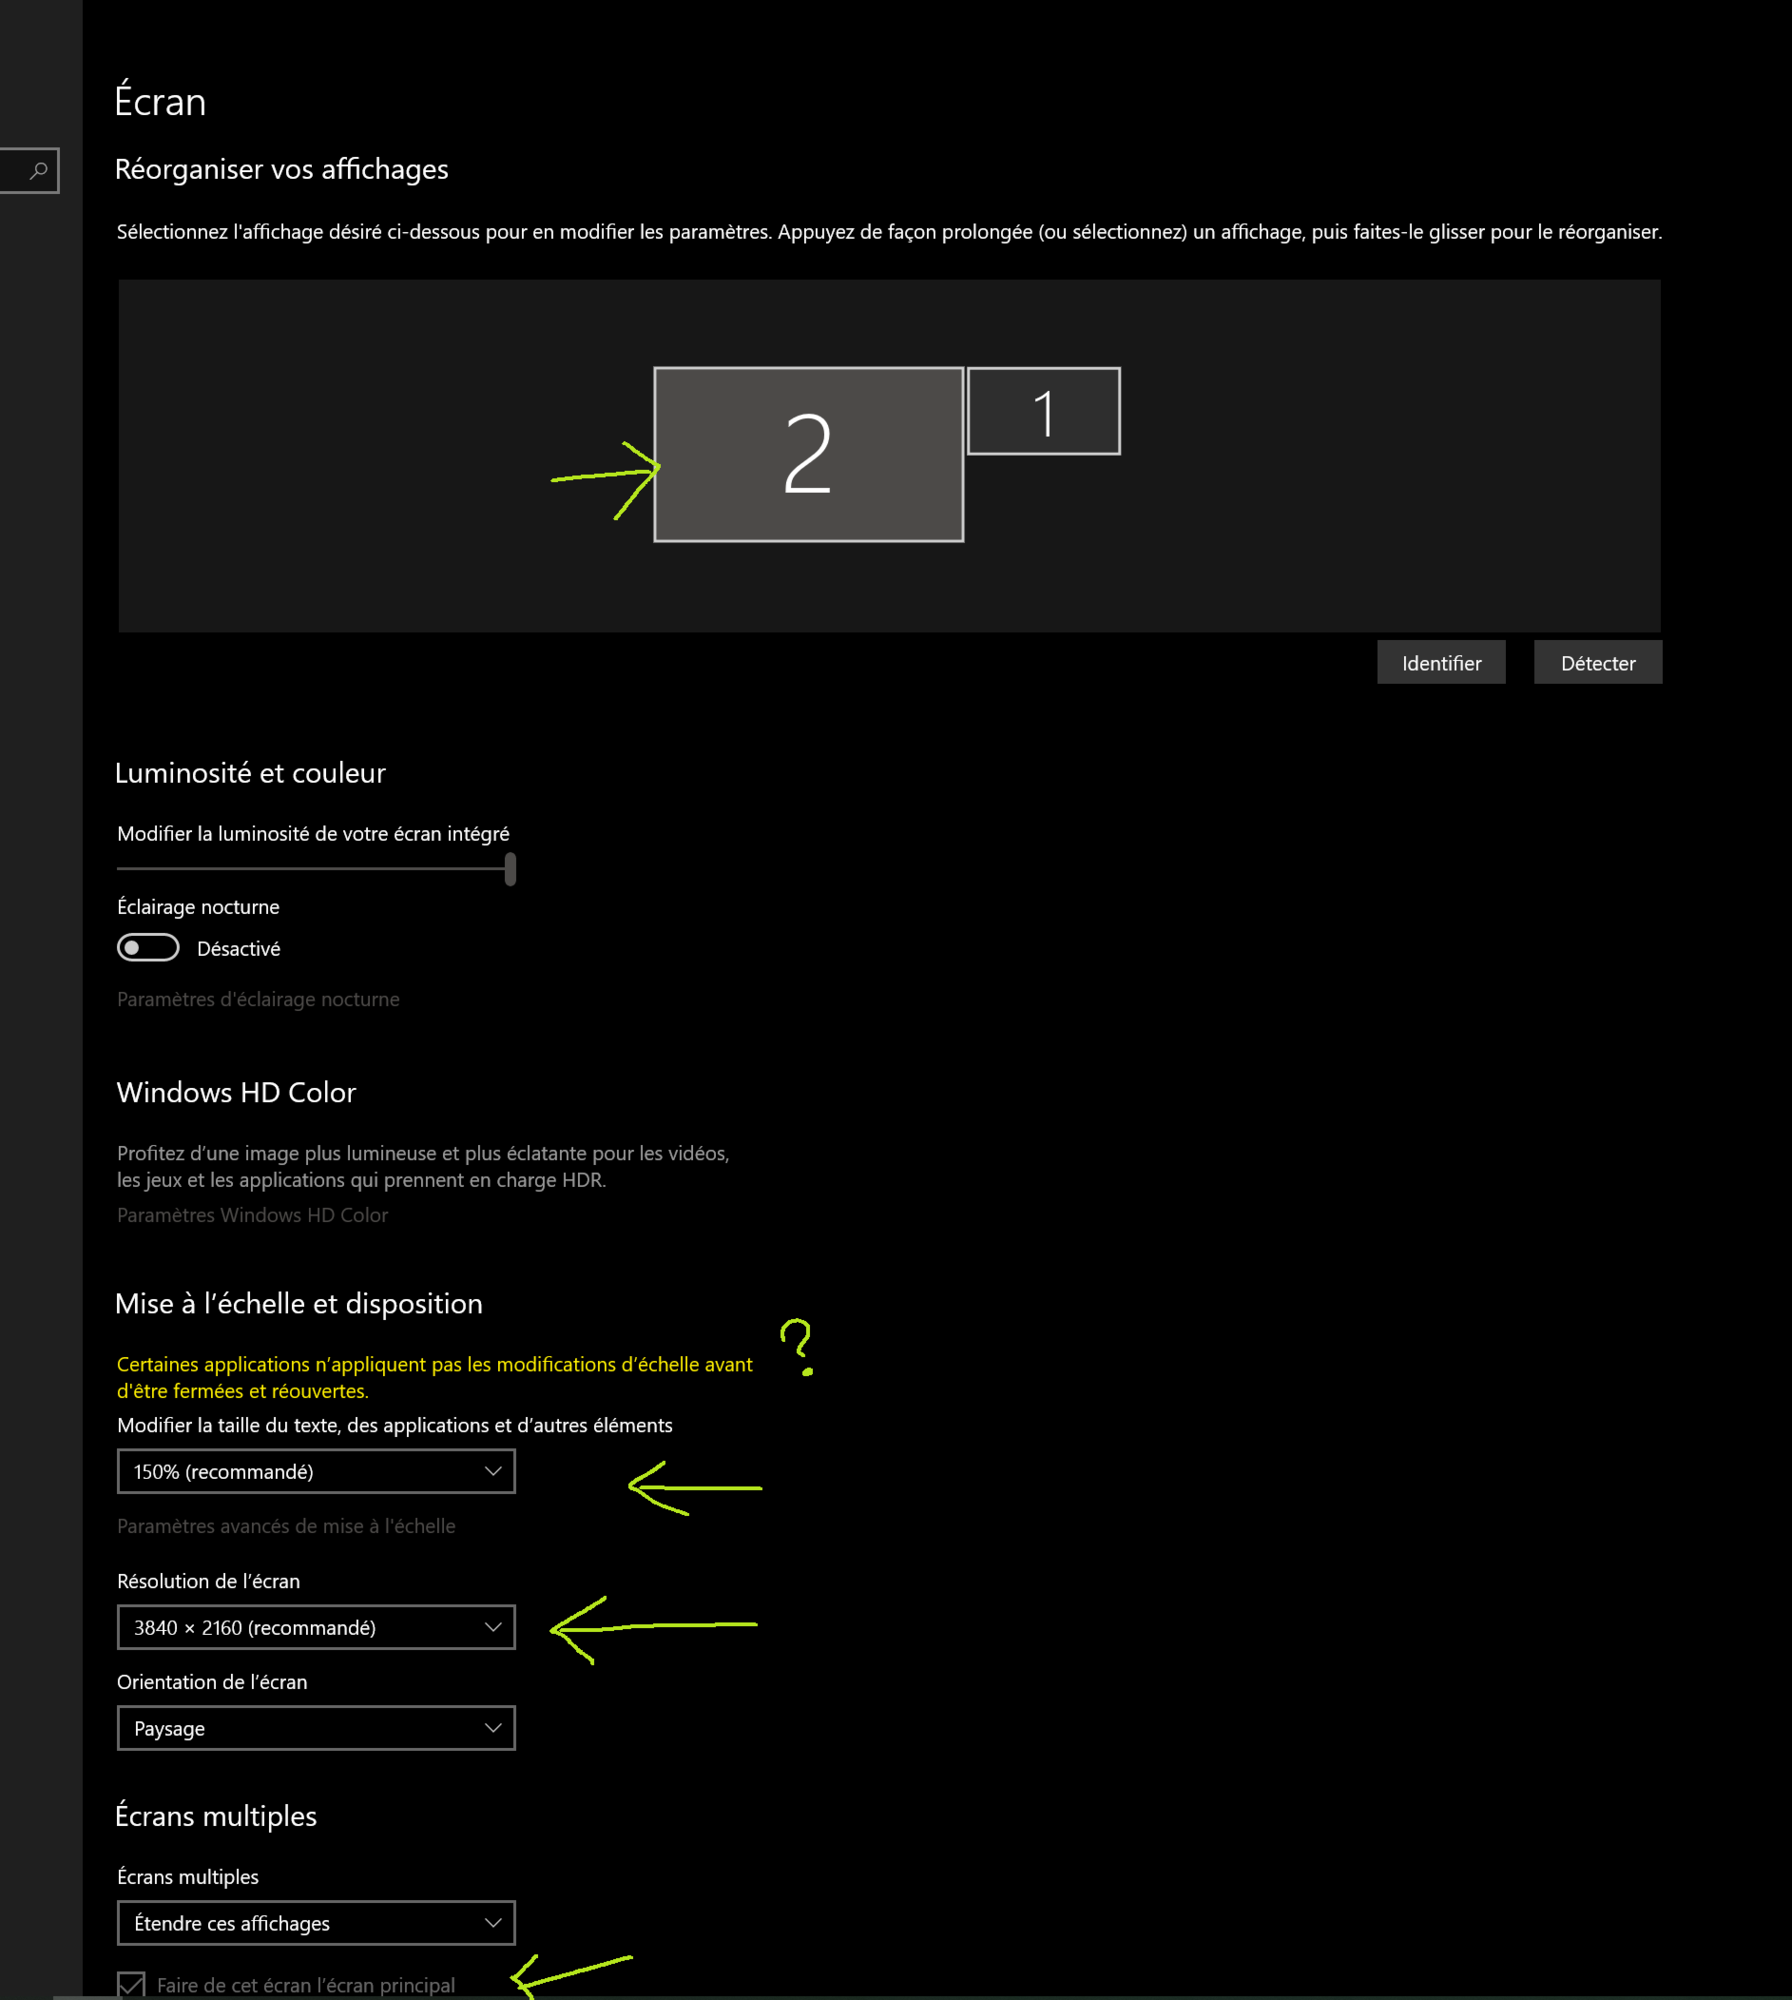
Task: Select display 1 in the arrangement
Action: [1043, 411]
